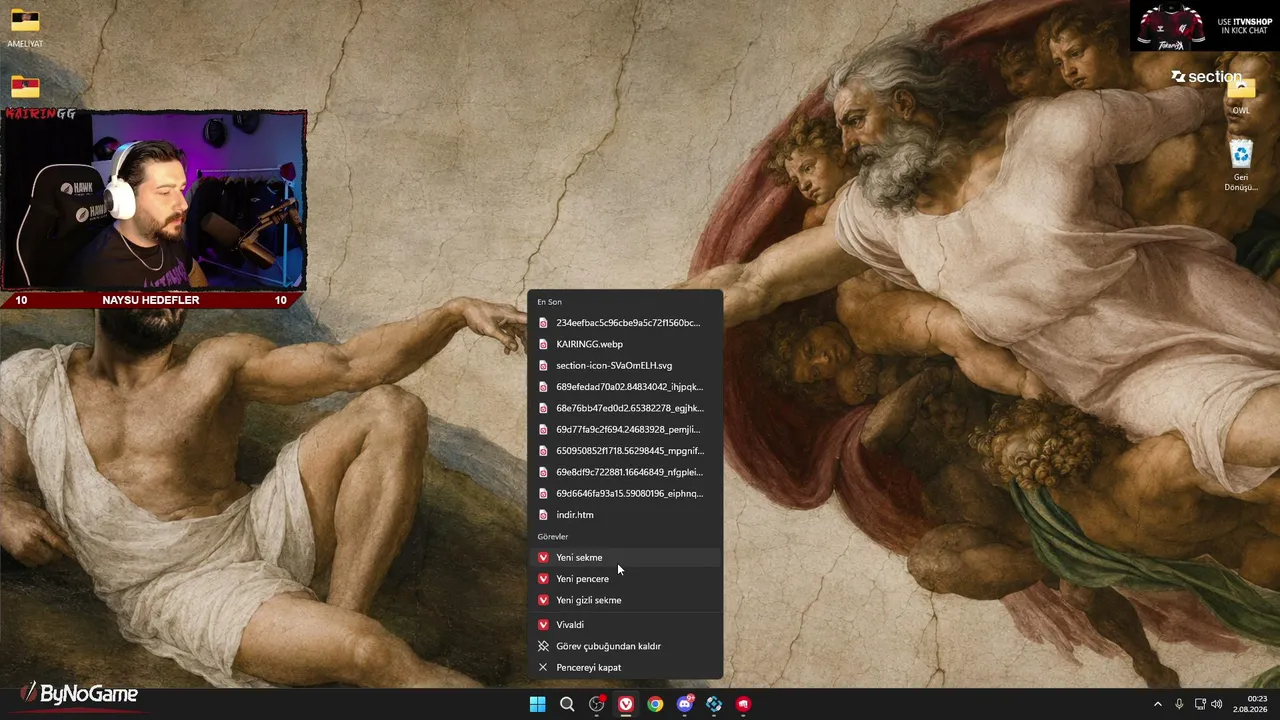Click the X icon beside Pencereyi kapat

pyautogui.click(x=543, y=667)
